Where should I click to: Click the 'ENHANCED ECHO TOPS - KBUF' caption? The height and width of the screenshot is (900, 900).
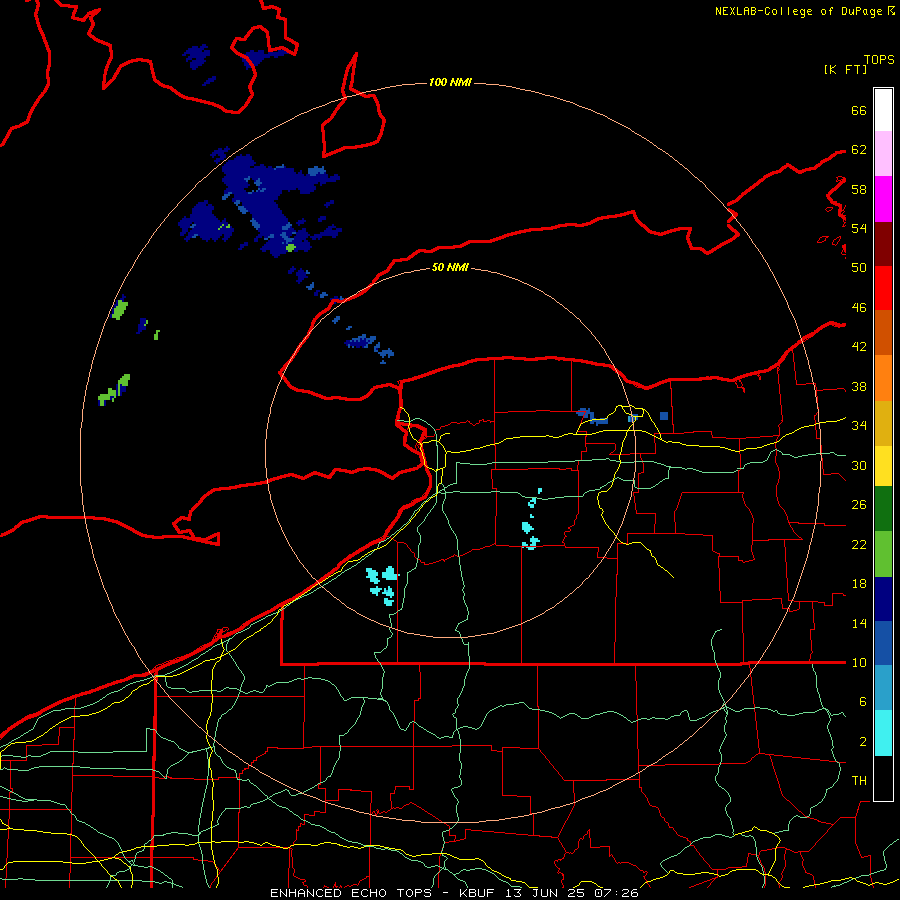pyautogui.click(x=385, y=893)
